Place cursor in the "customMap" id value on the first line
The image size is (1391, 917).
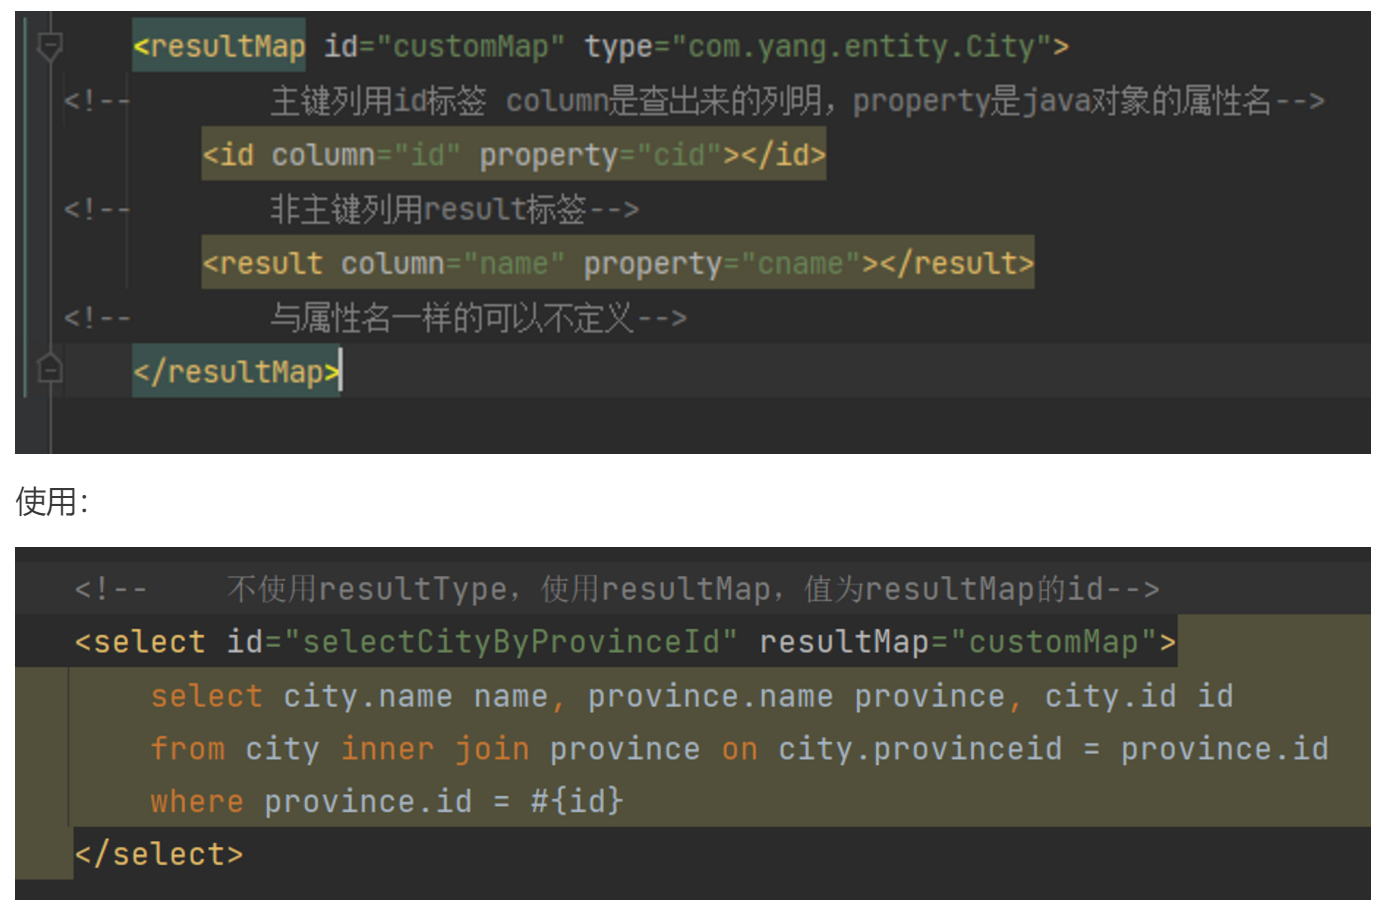pyautogui.click(x=470, y=46)
